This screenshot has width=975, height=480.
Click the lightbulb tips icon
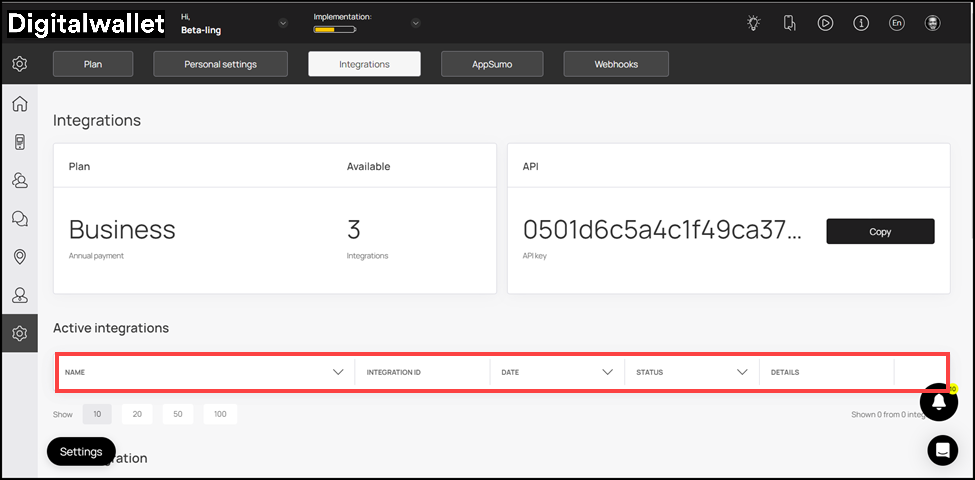coord(753,23)
